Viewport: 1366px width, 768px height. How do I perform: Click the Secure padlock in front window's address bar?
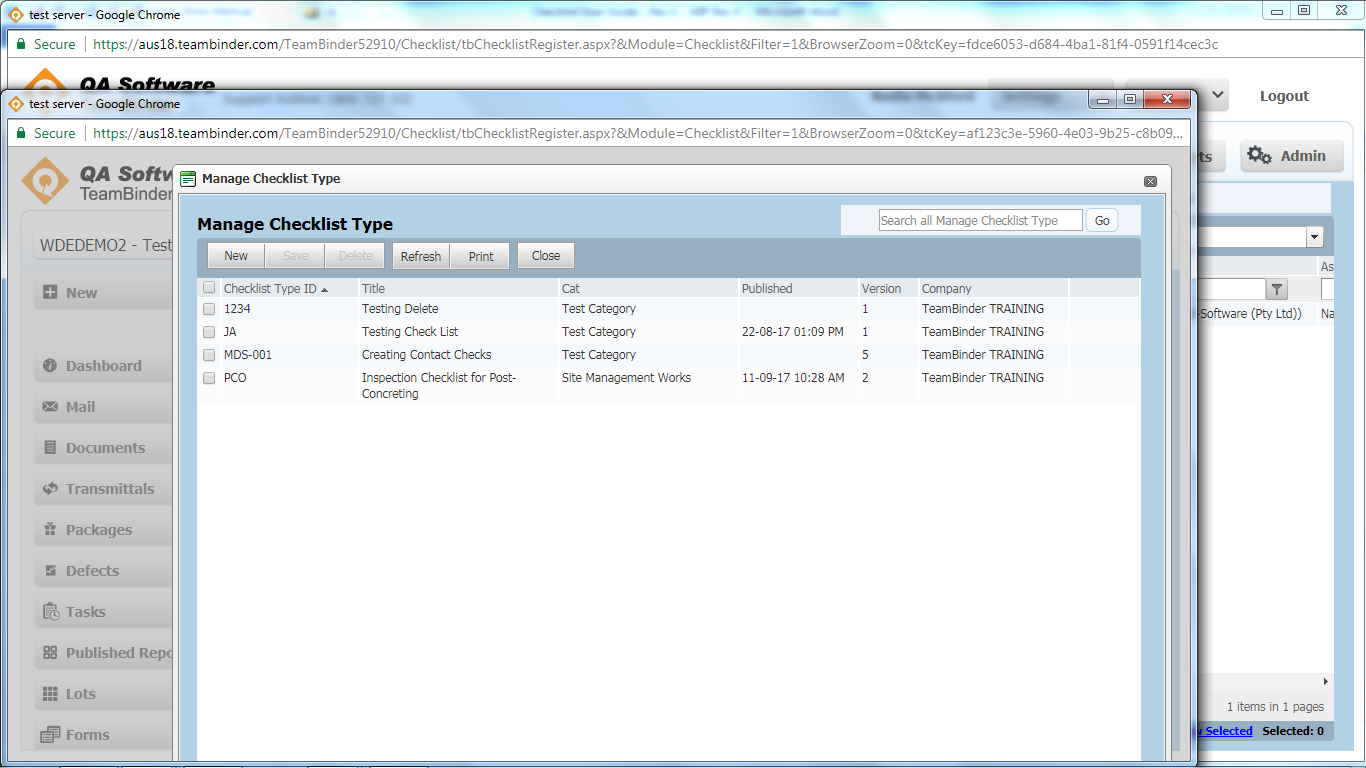click(x=19, y=133)
